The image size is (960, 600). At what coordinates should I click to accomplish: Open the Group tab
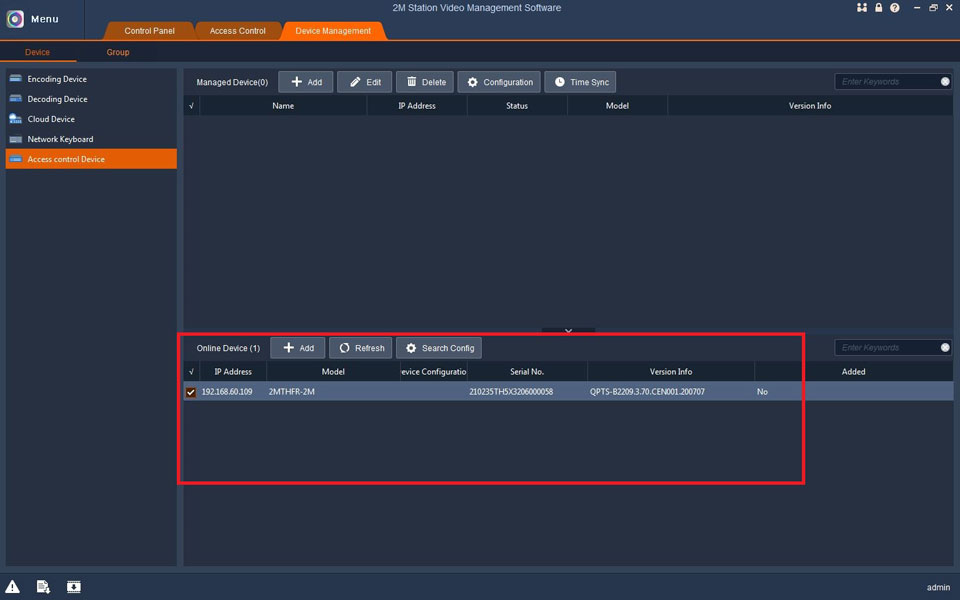(118, 52)
